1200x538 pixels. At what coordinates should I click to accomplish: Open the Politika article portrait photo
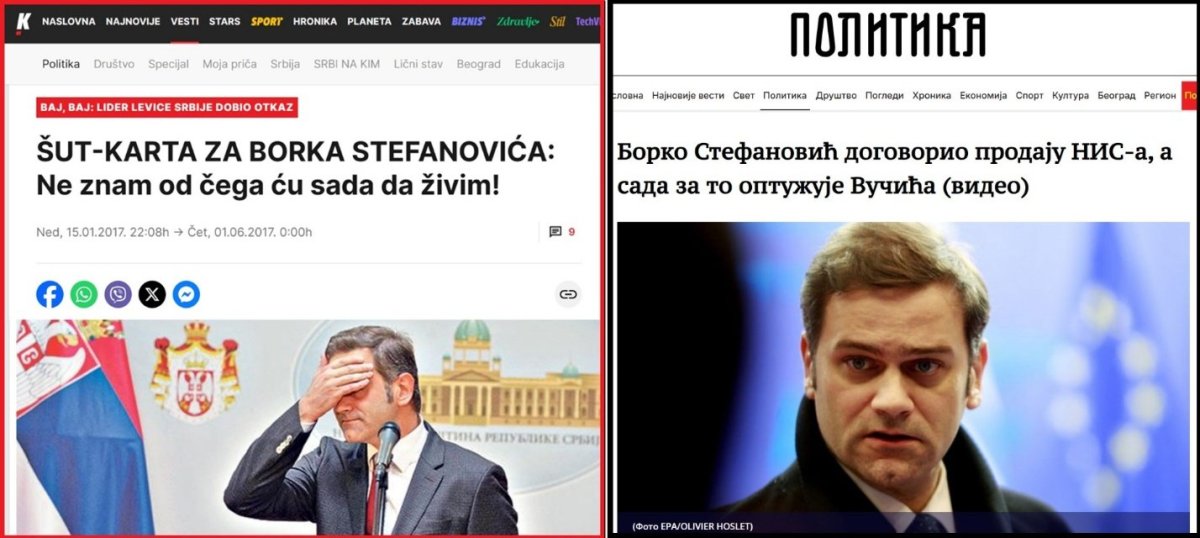906,377
